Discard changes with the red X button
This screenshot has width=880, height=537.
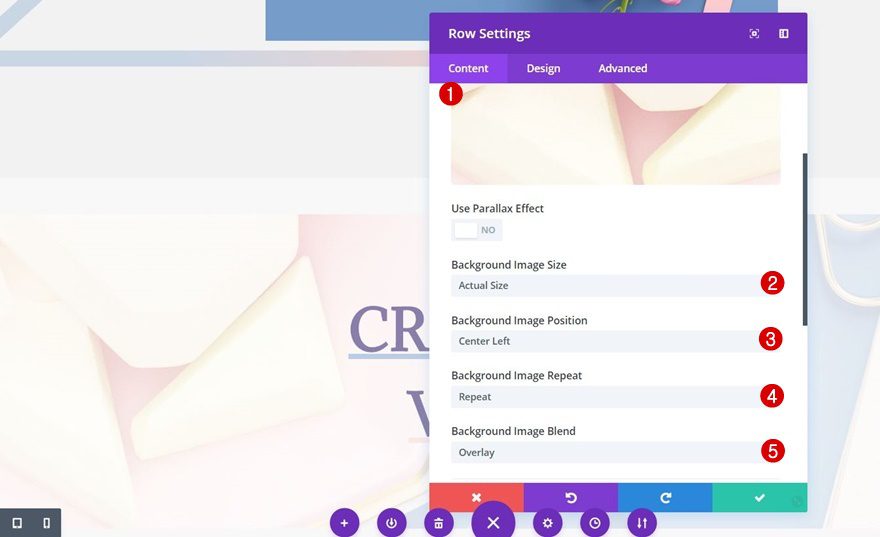tap(476, 497)
